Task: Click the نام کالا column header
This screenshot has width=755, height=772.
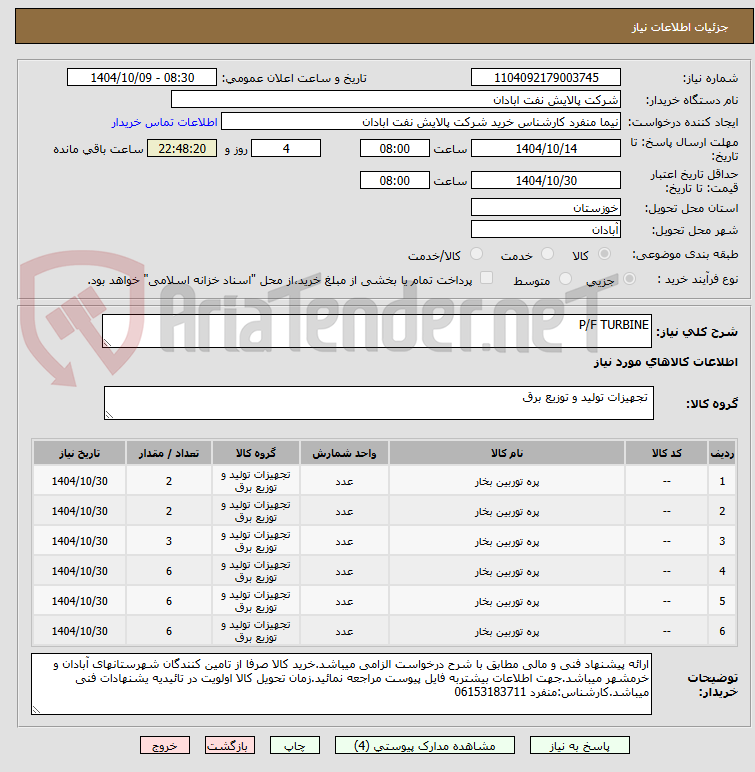Action: click(x=507, y=453)
